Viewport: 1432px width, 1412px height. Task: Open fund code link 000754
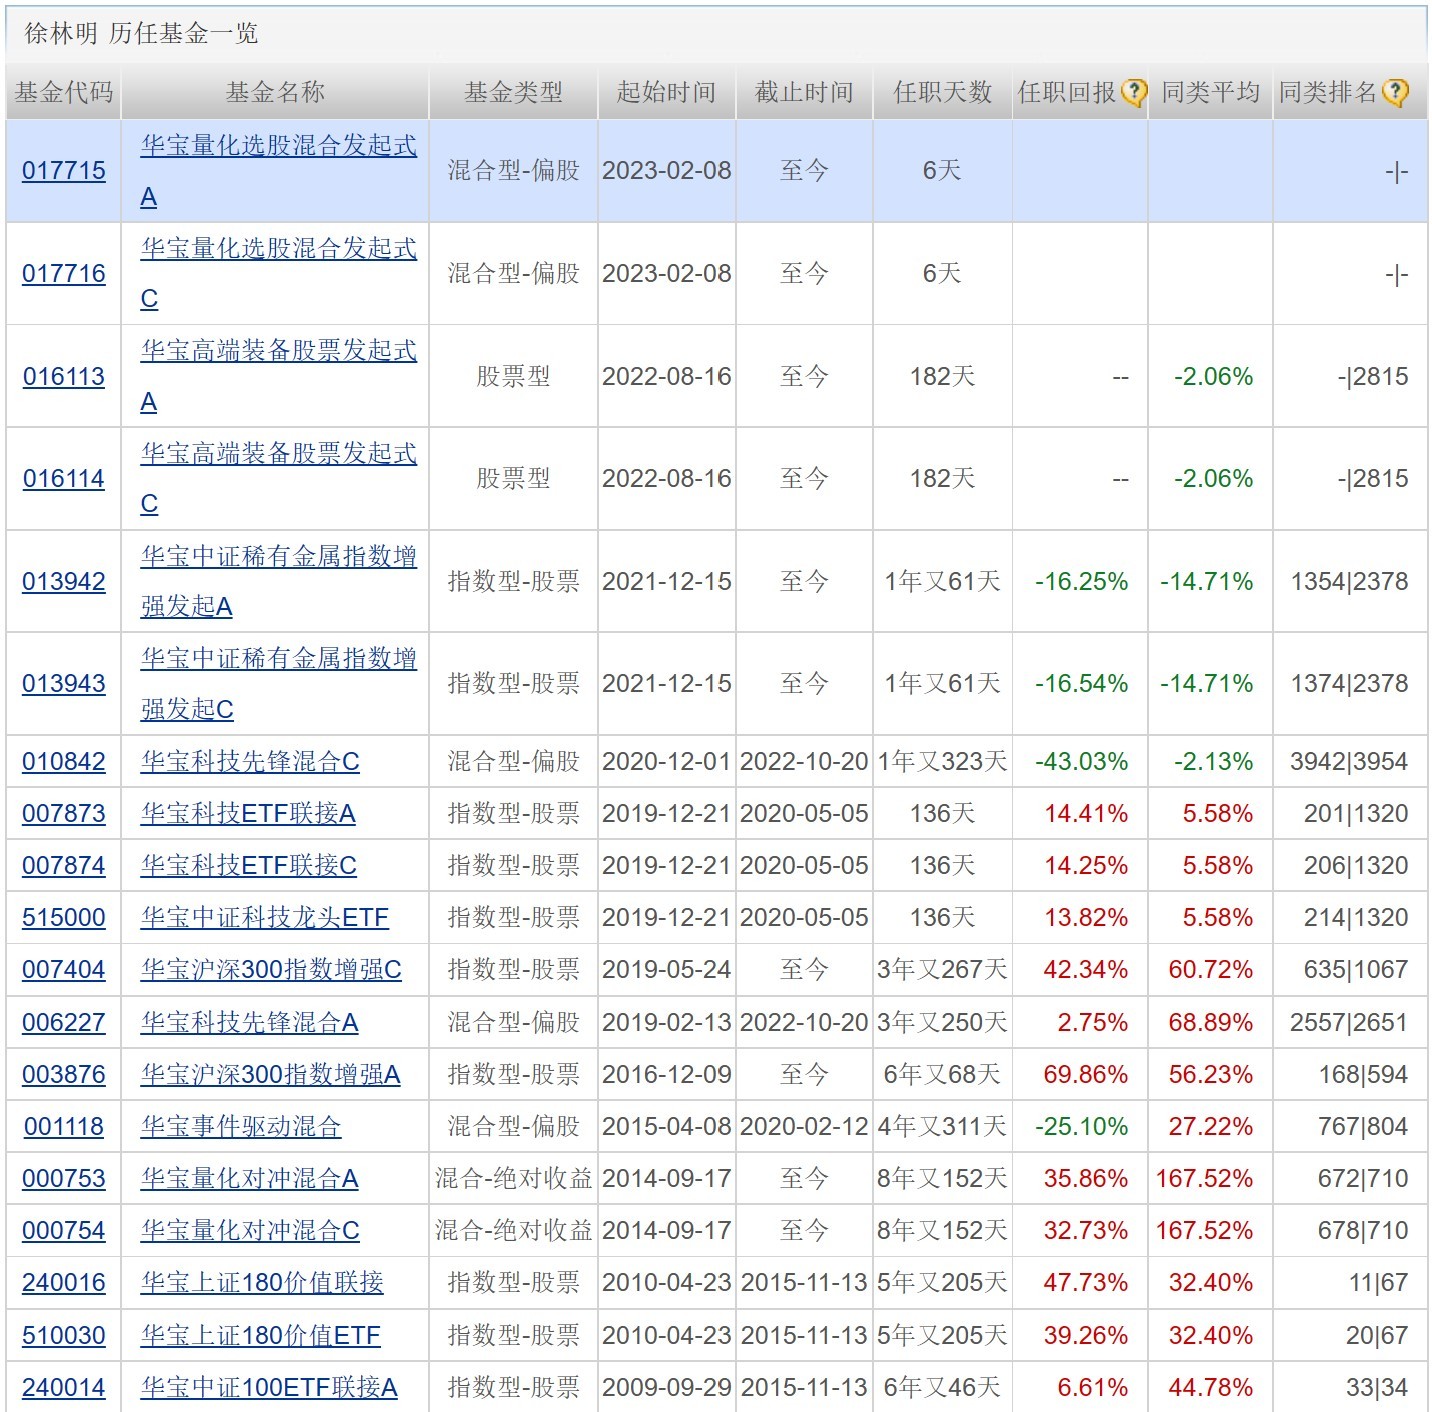pos(64,1231)
